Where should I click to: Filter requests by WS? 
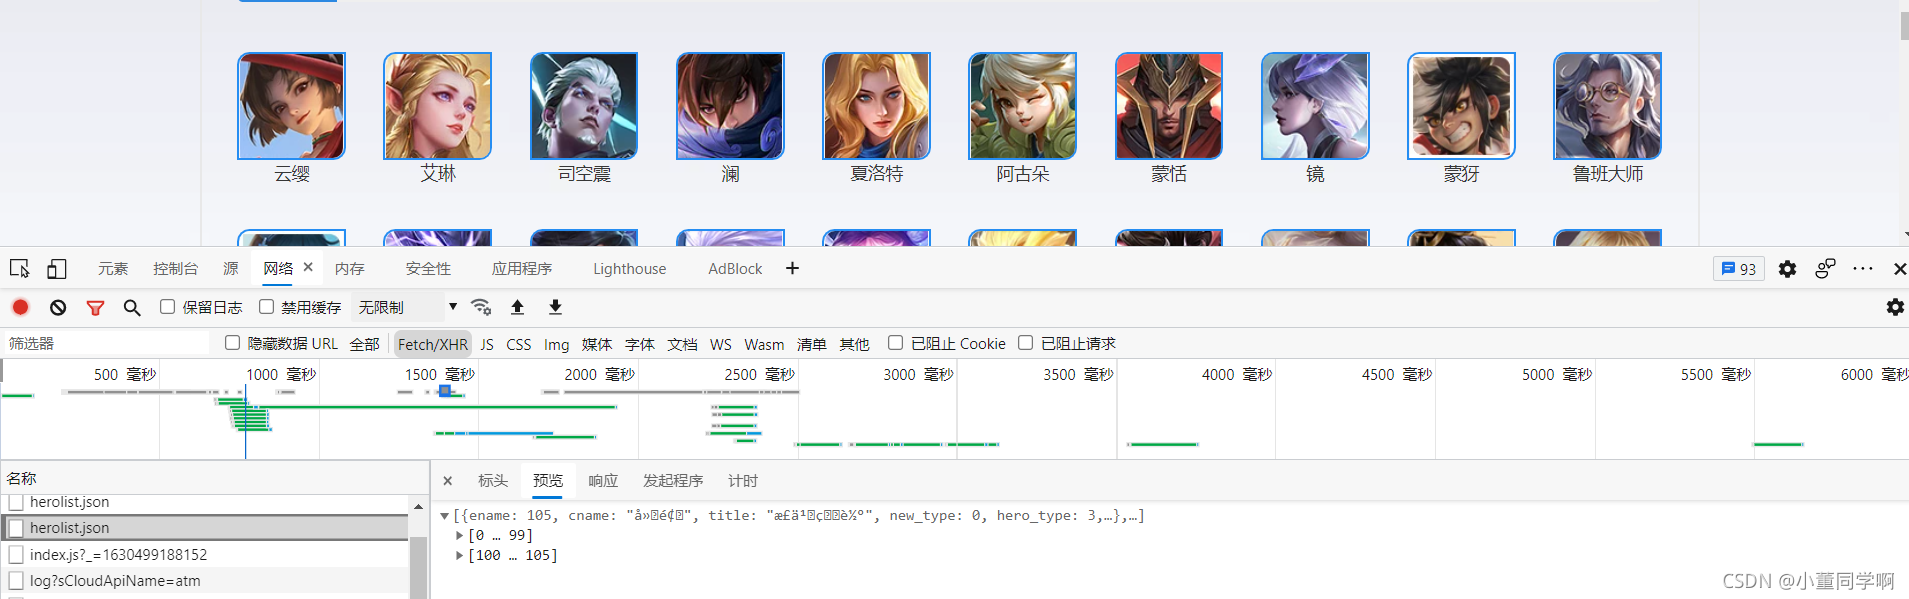721,344
